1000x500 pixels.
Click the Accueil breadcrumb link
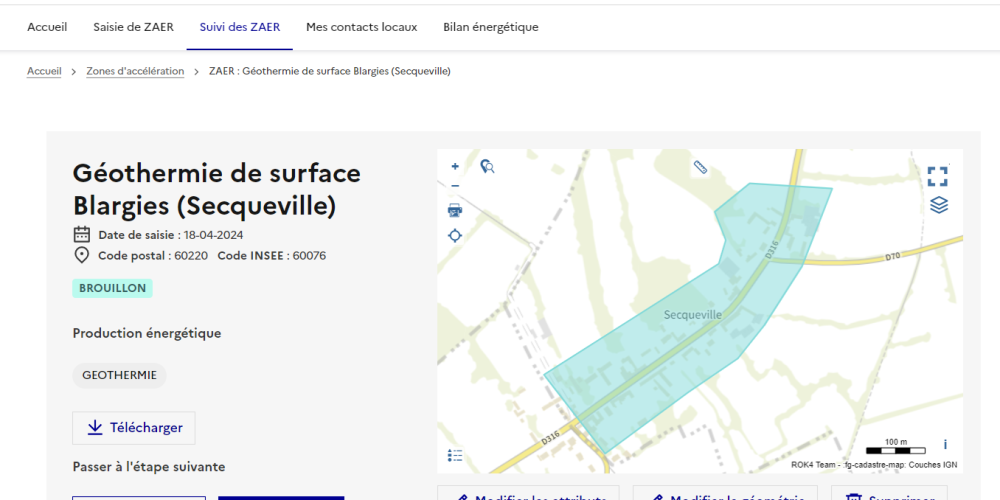point(44,71)
